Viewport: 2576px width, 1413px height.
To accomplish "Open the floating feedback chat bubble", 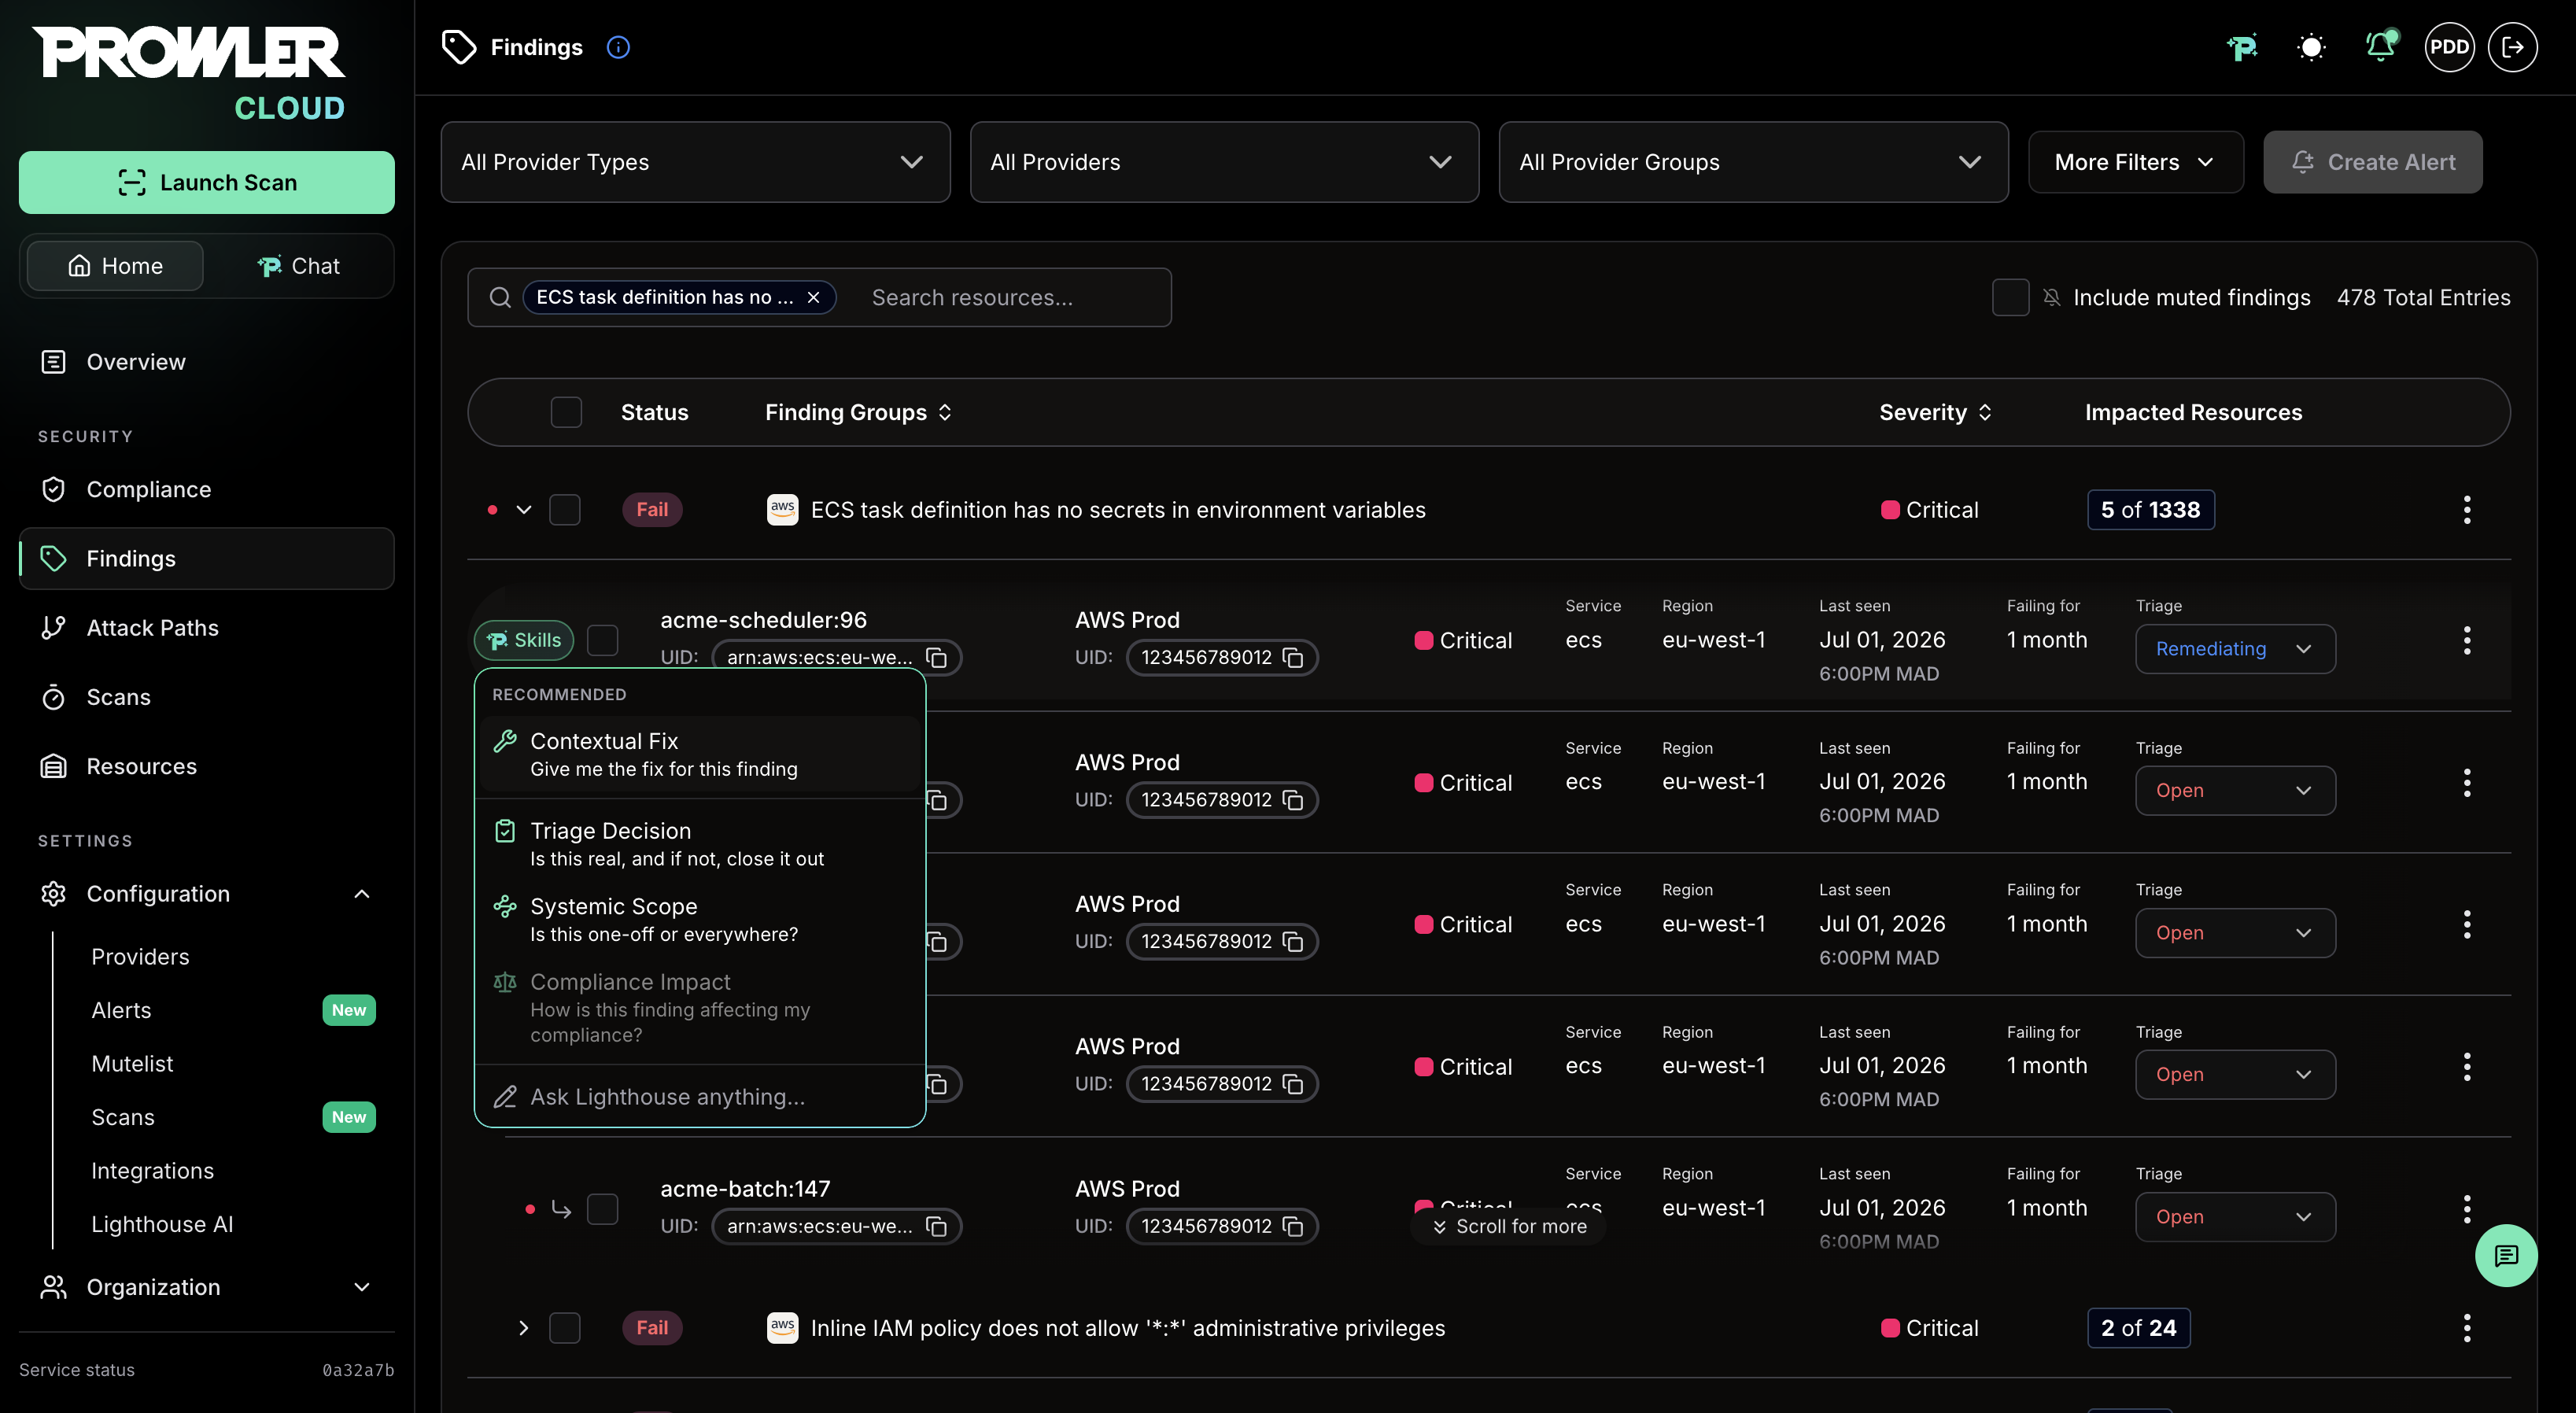I will point(2505,1255).
